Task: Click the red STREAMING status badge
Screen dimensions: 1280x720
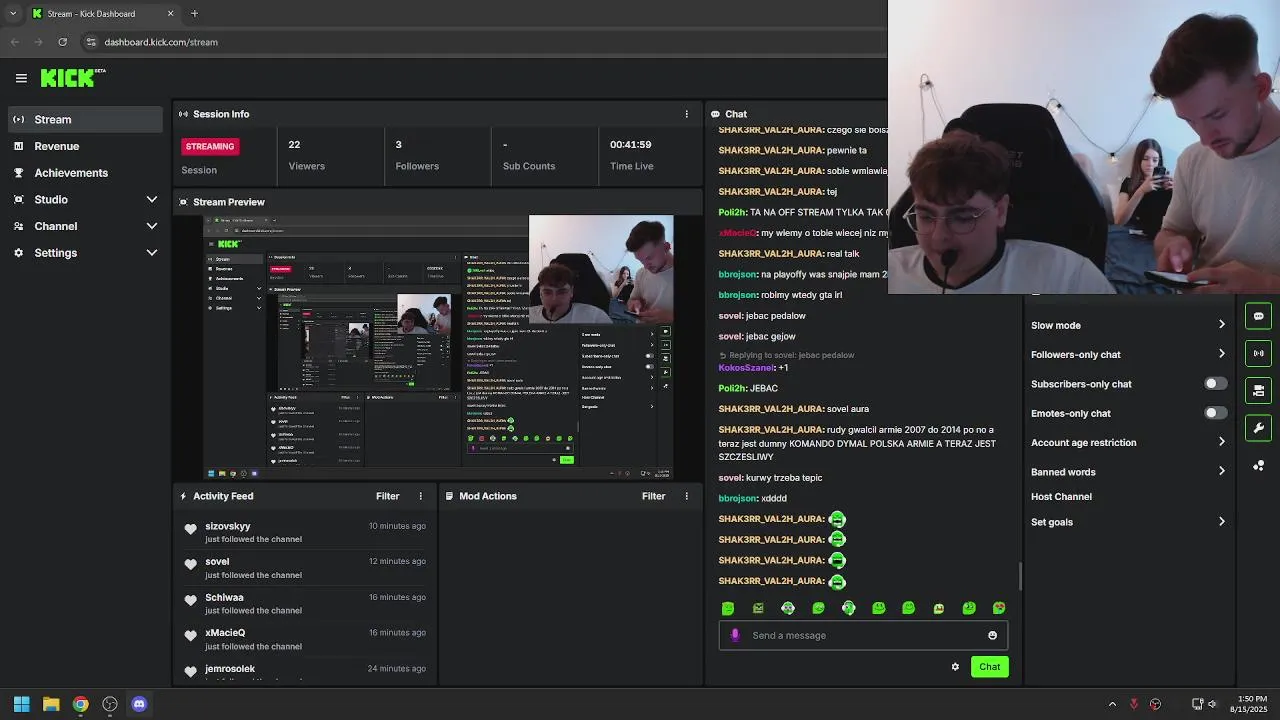Action: [x=209, y=146]
